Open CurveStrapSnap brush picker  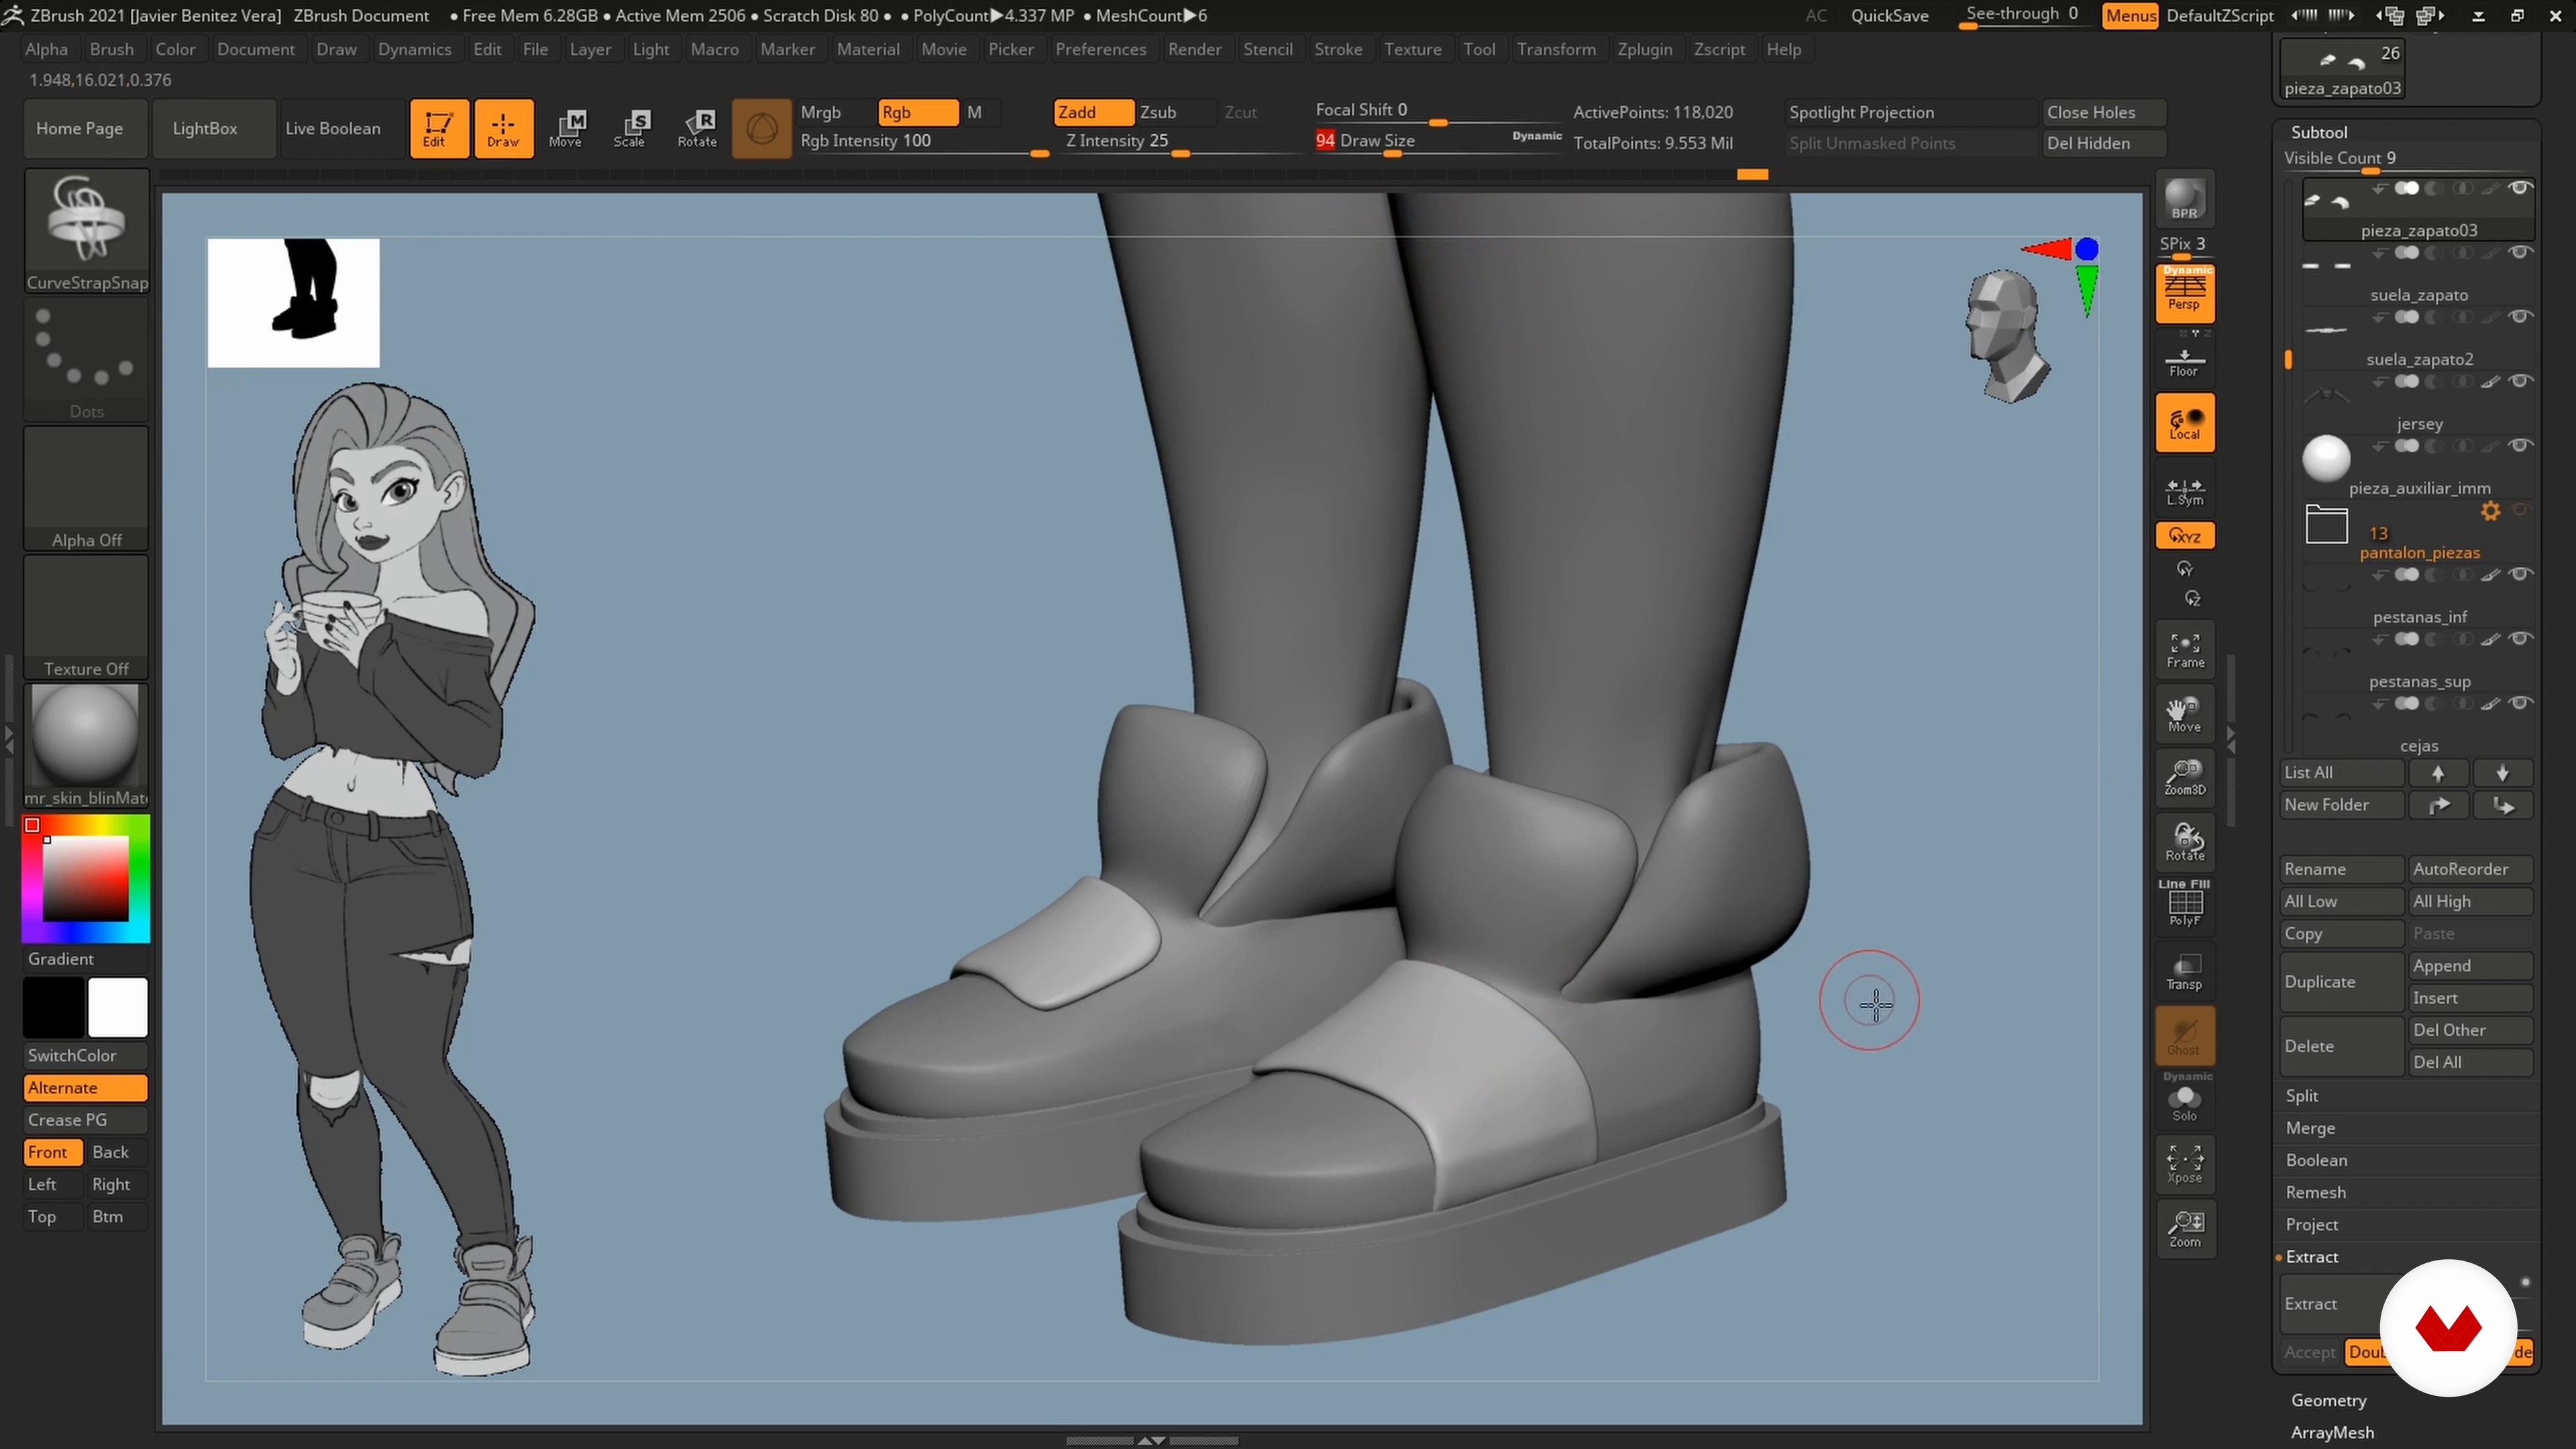[x=86, y=231]
